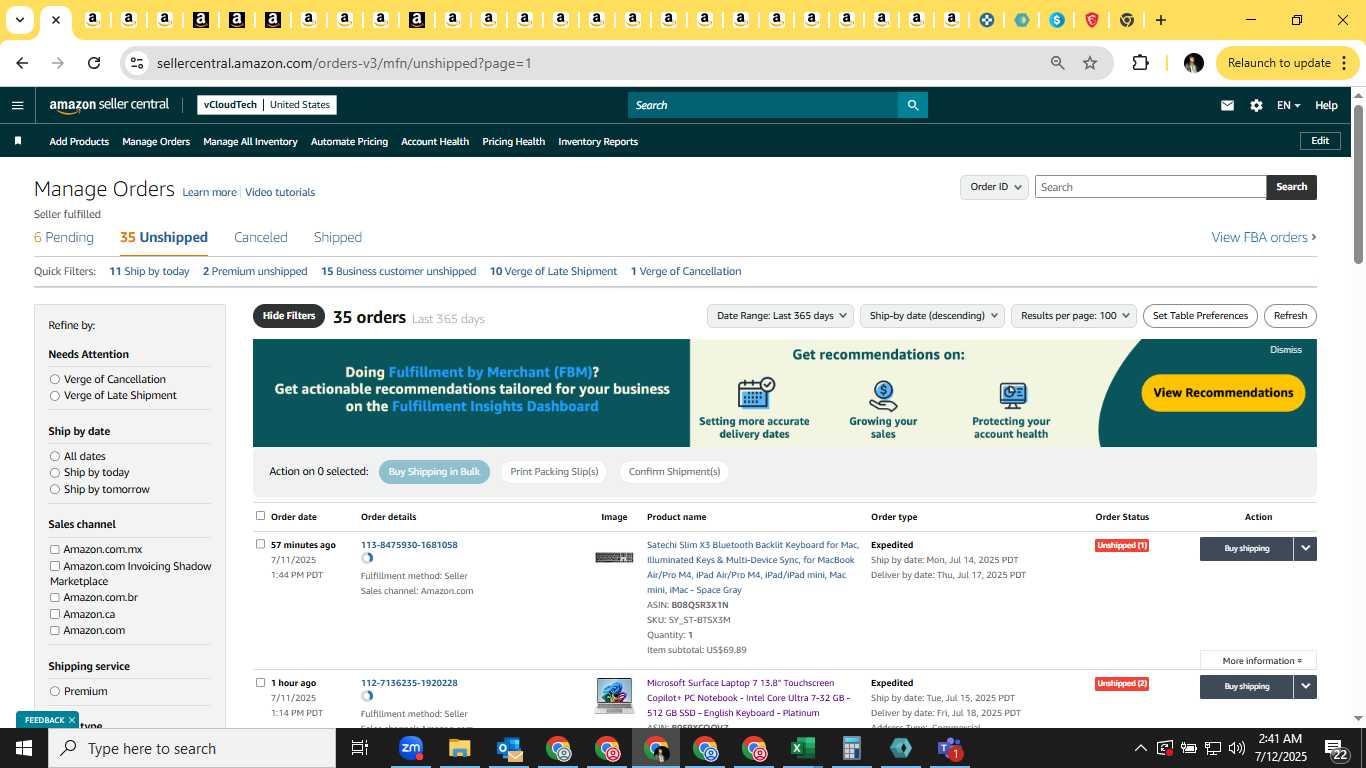
Task: Open the Zoom app in taskbar
Action: (411, 748)
